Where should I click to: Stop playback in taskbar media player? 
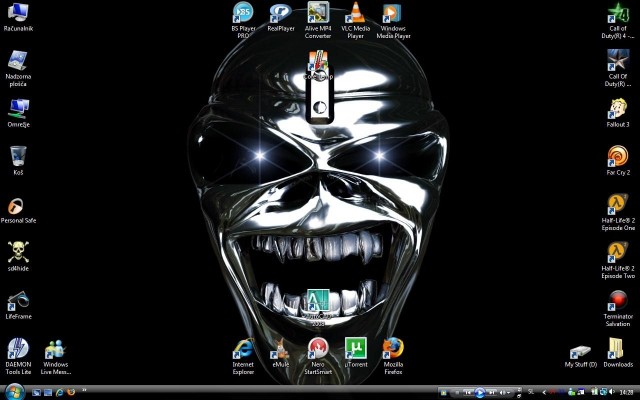coord(457,393)
